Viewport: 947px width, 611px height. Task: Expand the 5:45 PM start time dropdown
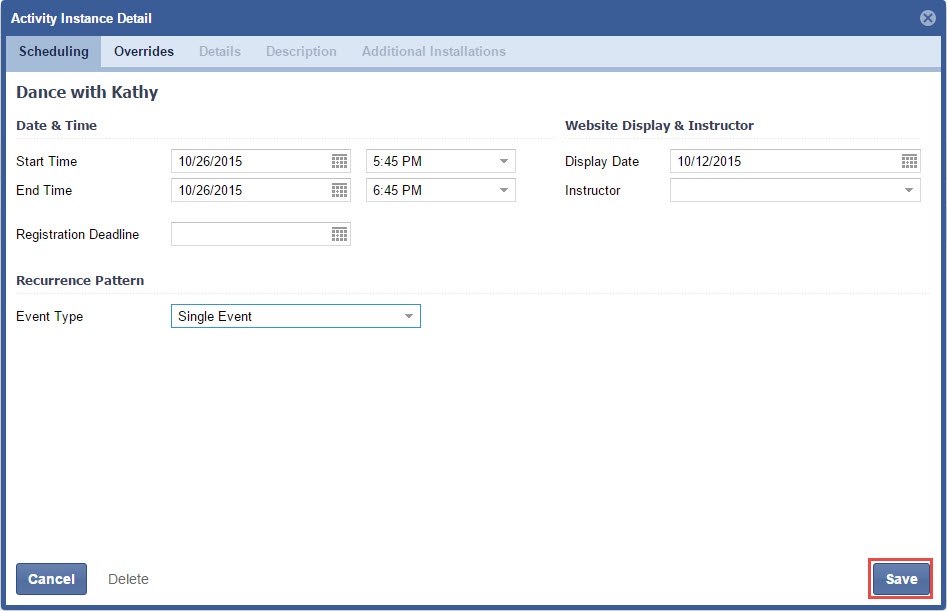pos(504,161)
